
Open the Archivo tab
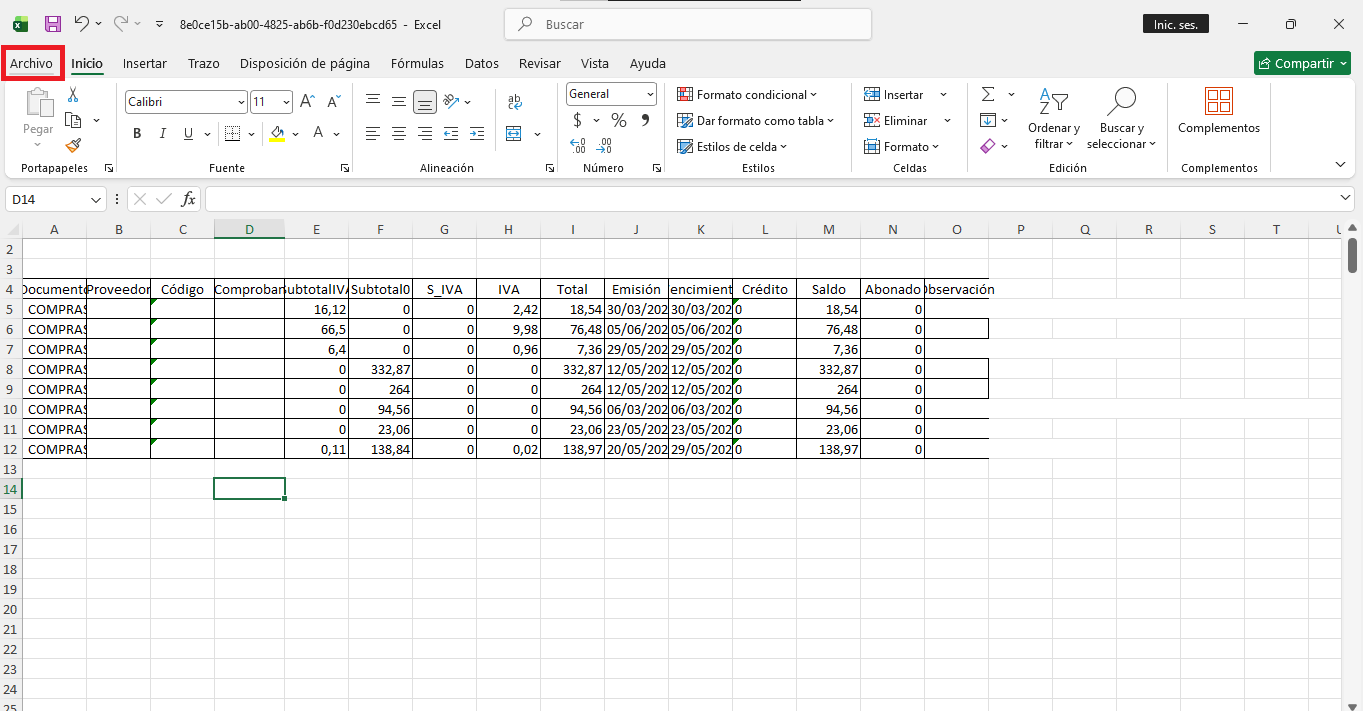pyautogui.click(x=32, y=63)
